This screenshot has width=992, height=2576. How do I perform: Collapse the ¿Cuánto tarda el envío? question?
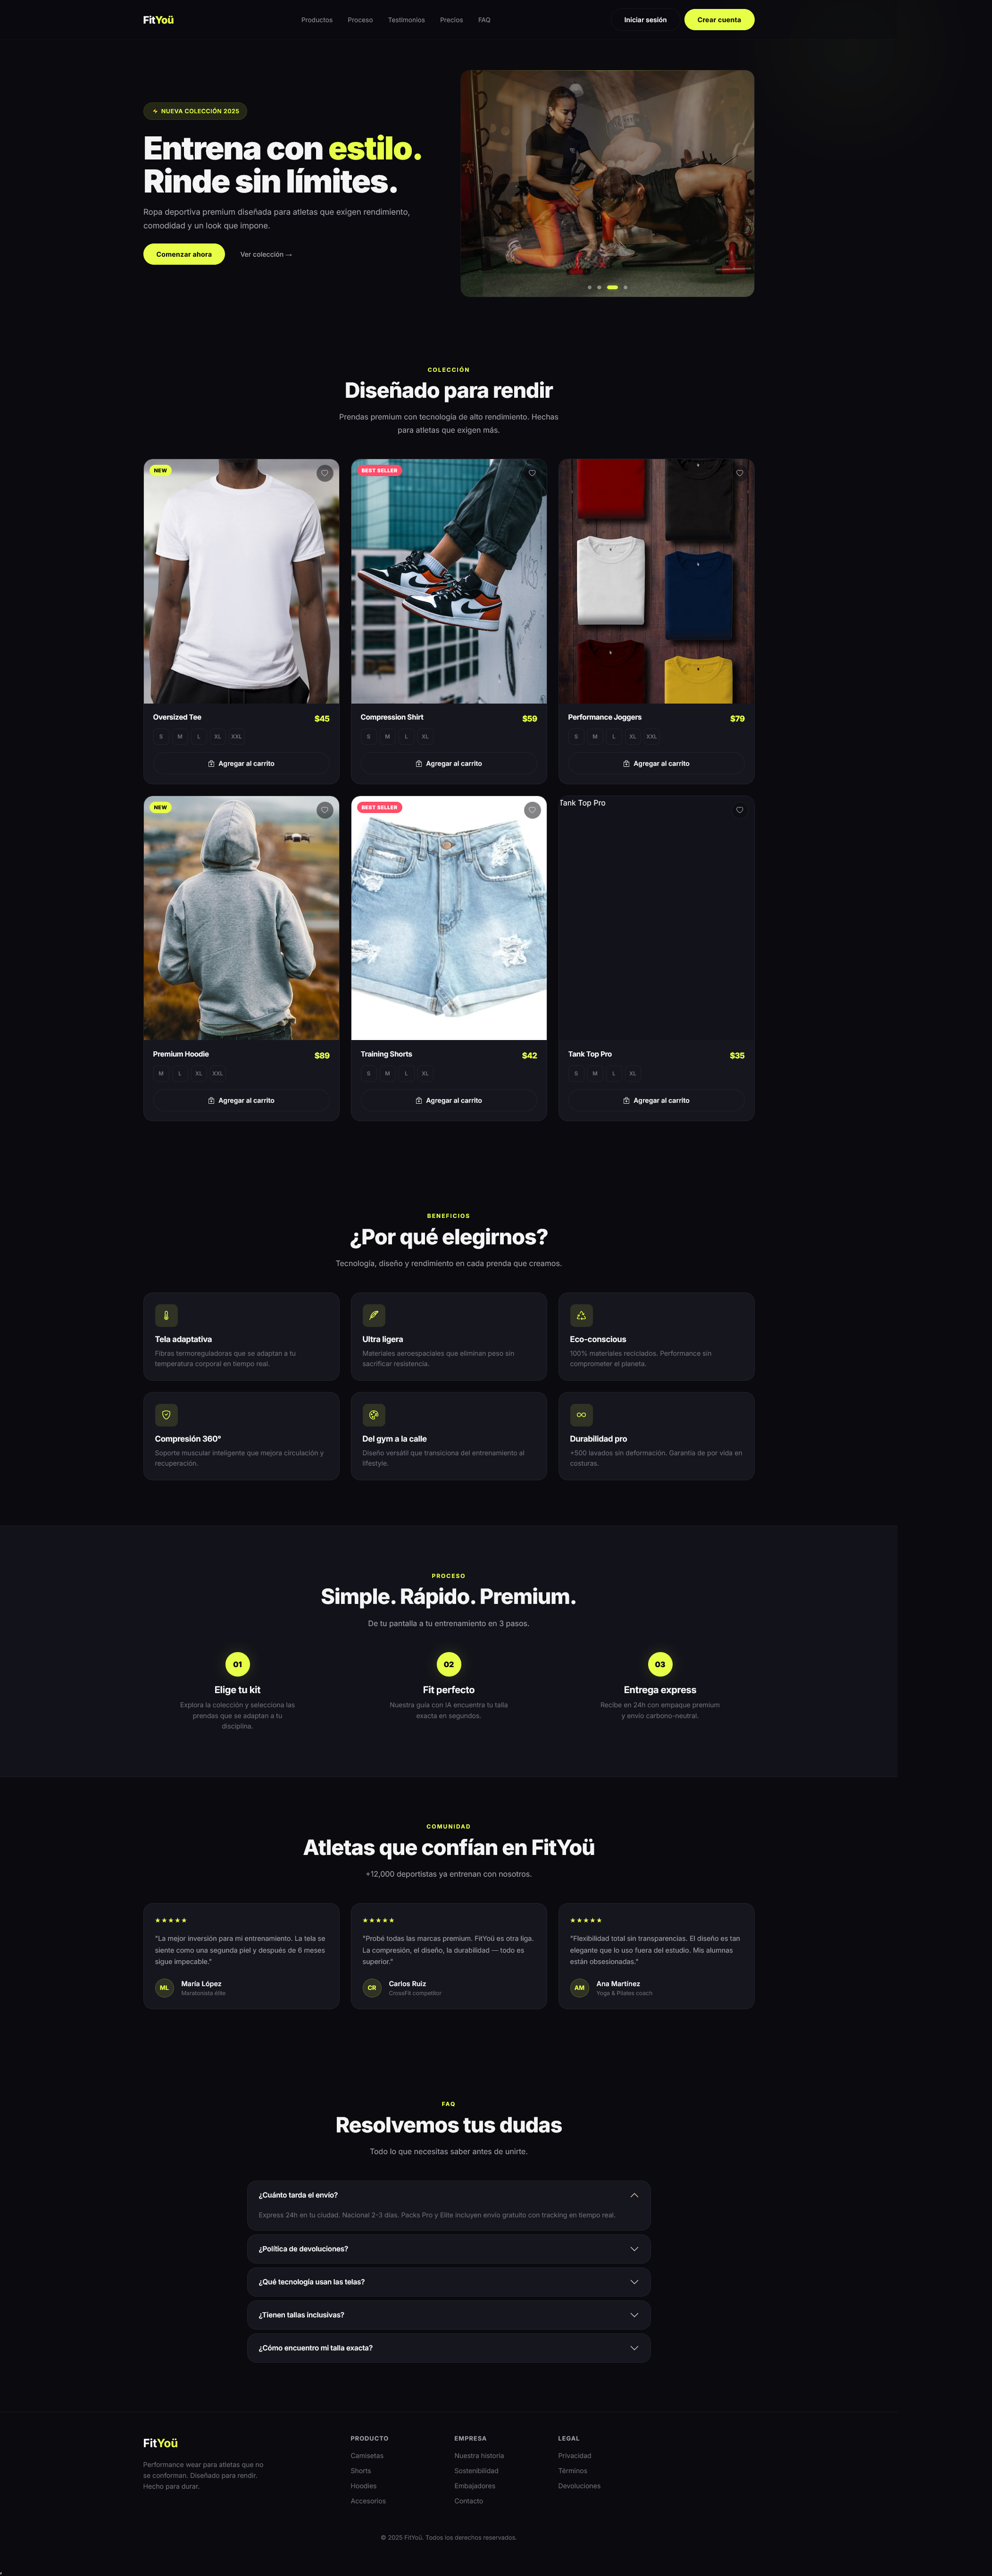click(449, 2195)
